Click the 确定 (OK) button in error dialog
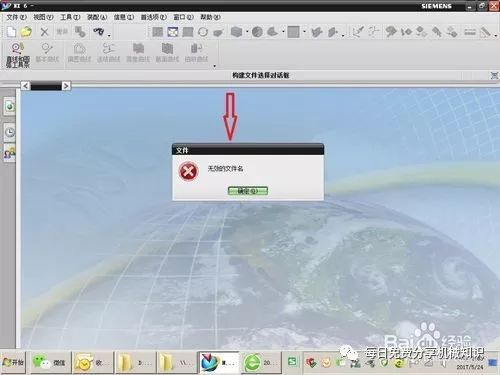Screen dimensions: 500x375 (248, 191)
